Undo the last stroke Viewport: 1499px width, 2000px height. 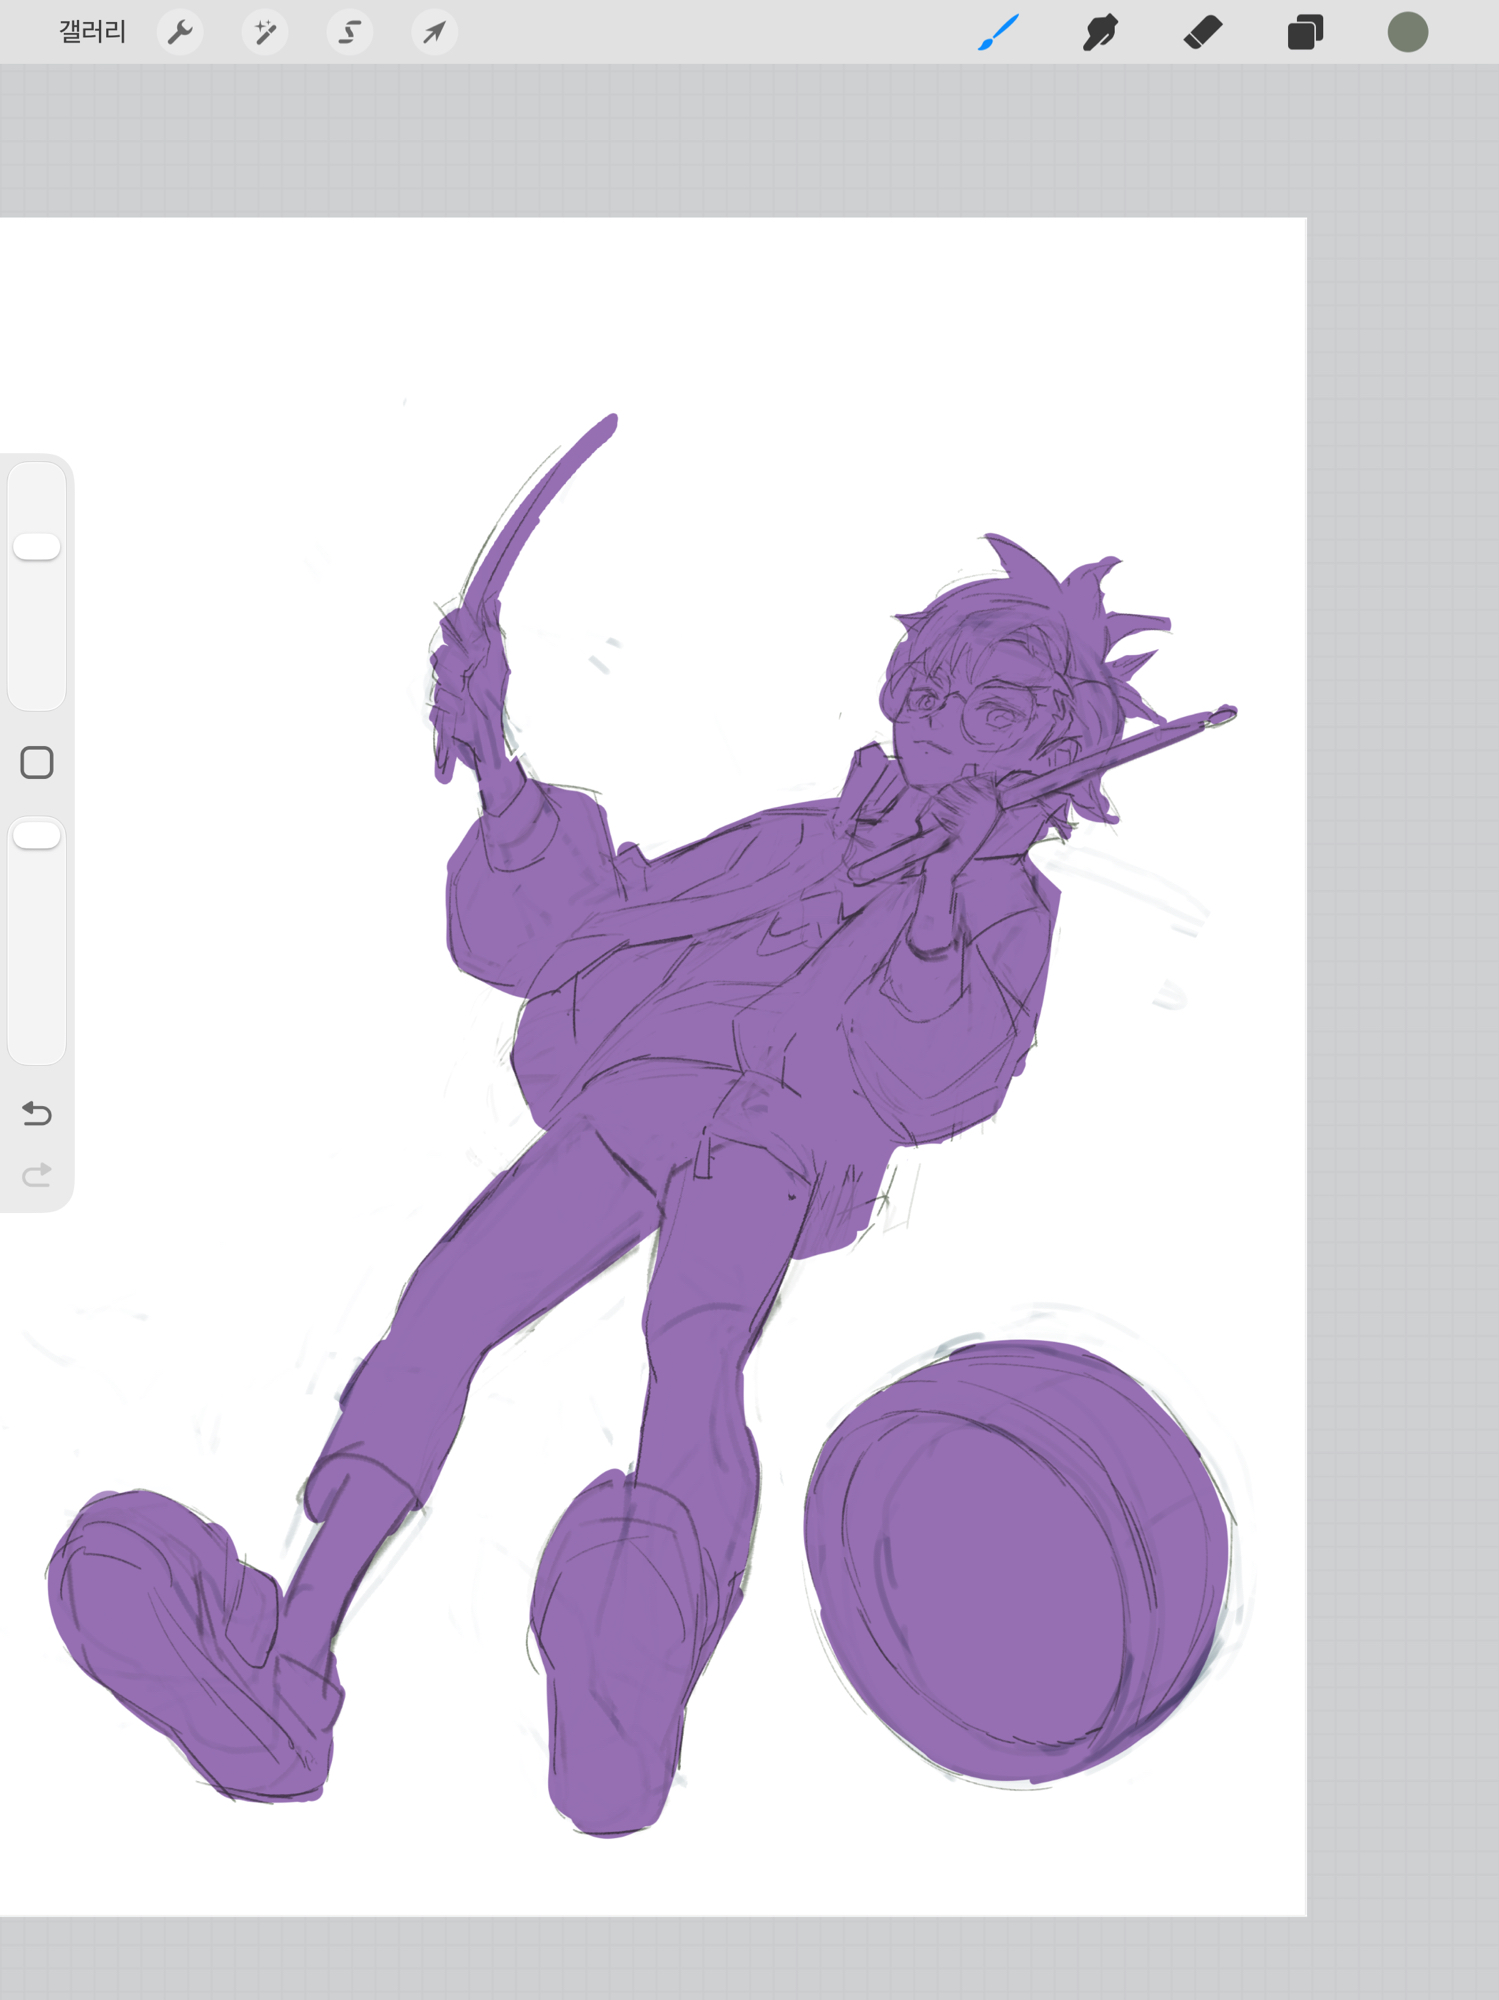[x=37, y=1113]
